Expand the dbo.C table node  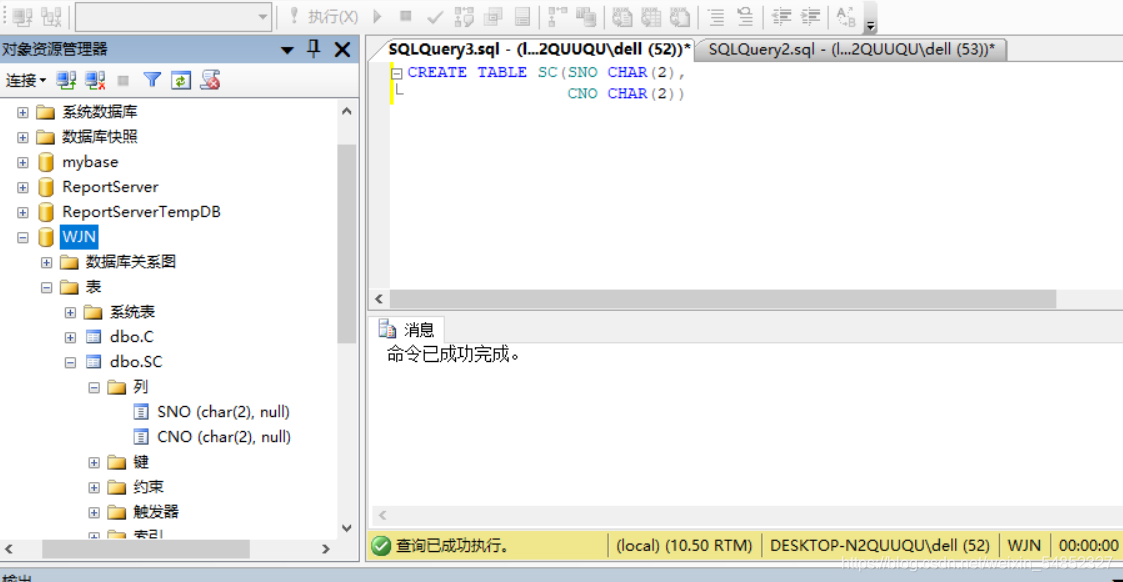(x=69, y=337)
